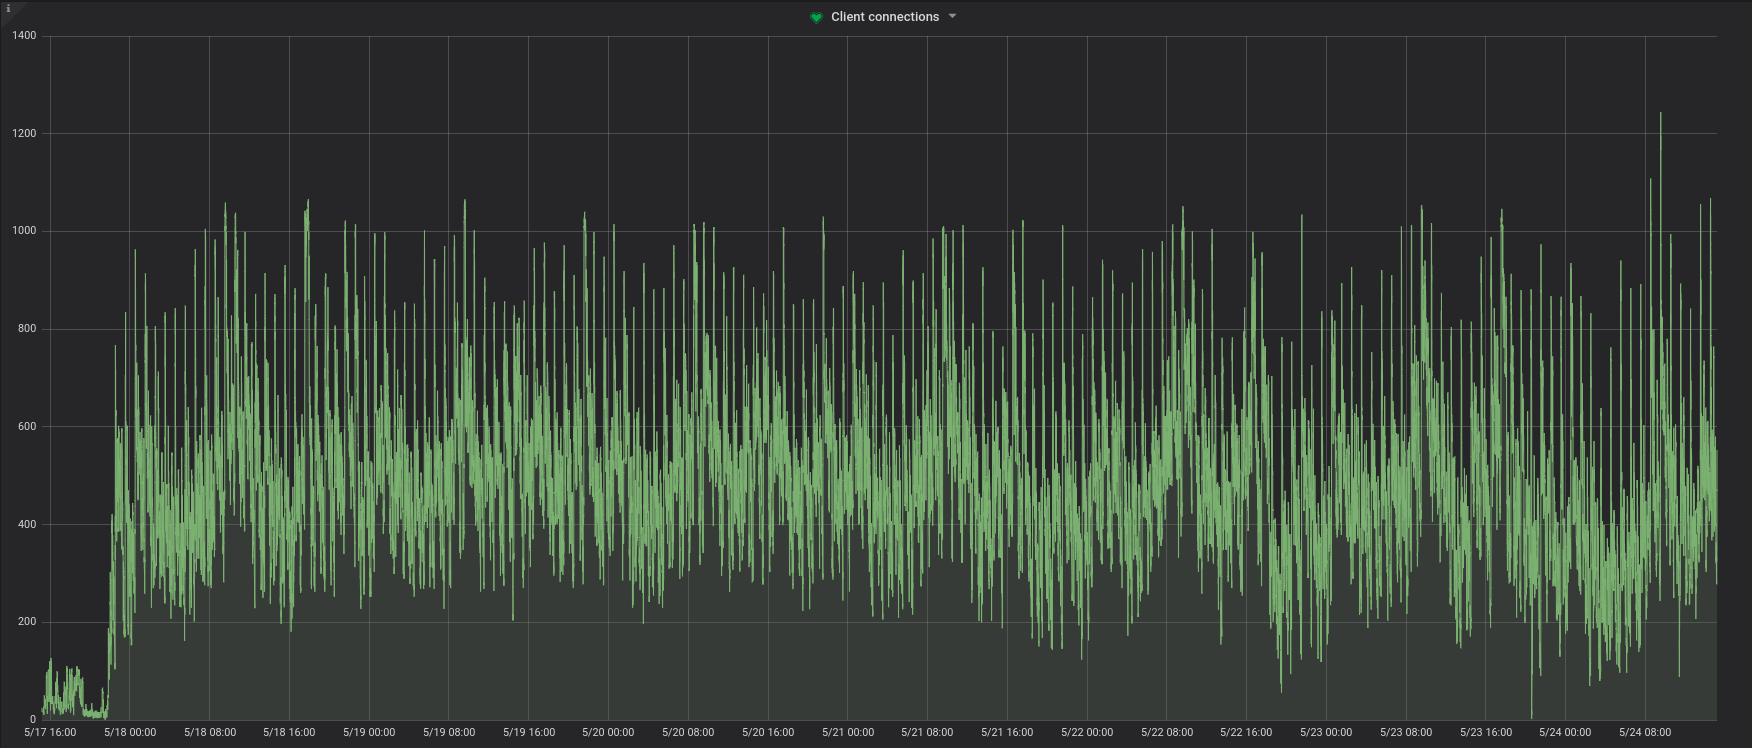This screenshot has width=1752, height=748.
Task: Click the 5/18 00:00 time axis label
Action: [130, 732]
